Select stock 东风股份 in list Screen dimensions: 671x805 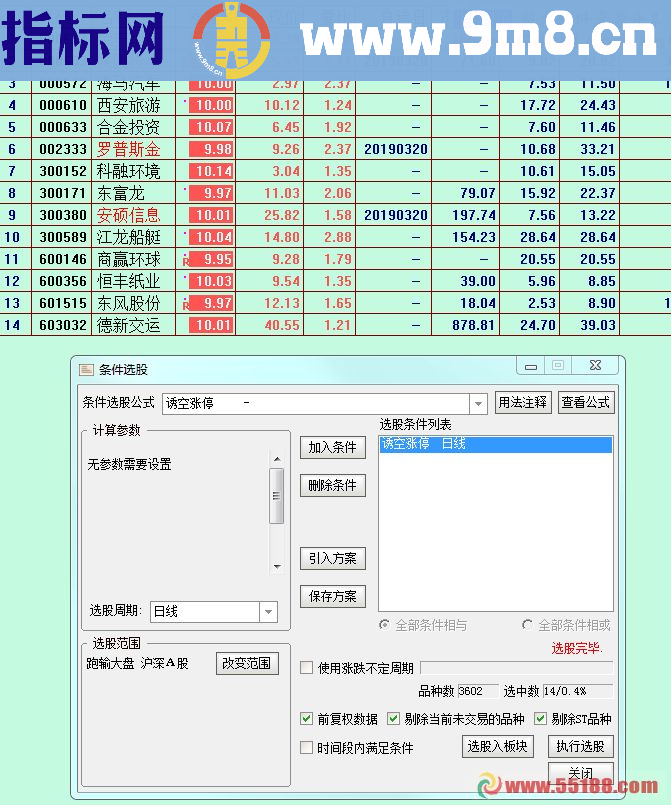click(x=129, y=303)
